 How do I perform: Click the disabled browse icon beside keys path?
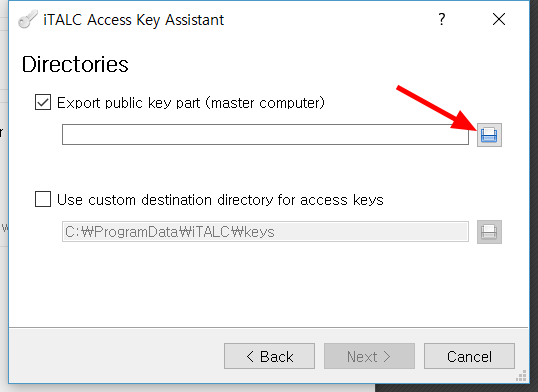point(489,232)
